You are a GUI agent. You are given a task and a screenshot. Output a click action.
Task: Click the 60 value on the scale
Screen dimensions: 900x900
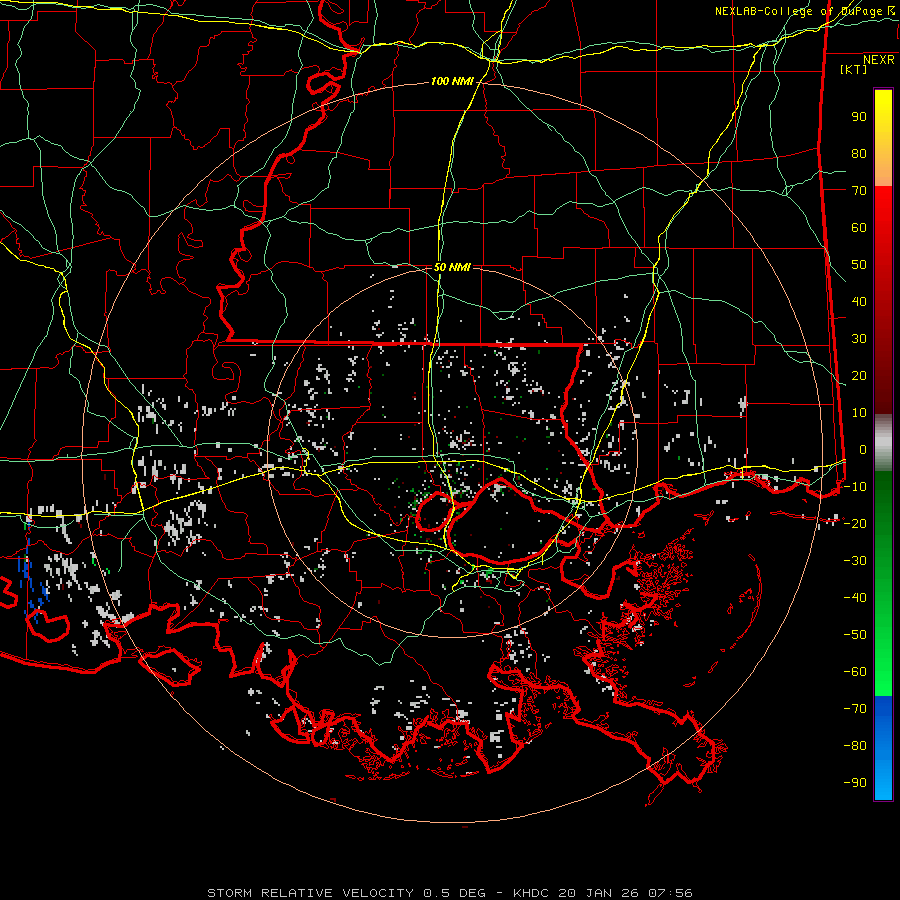tap(859, 227)
